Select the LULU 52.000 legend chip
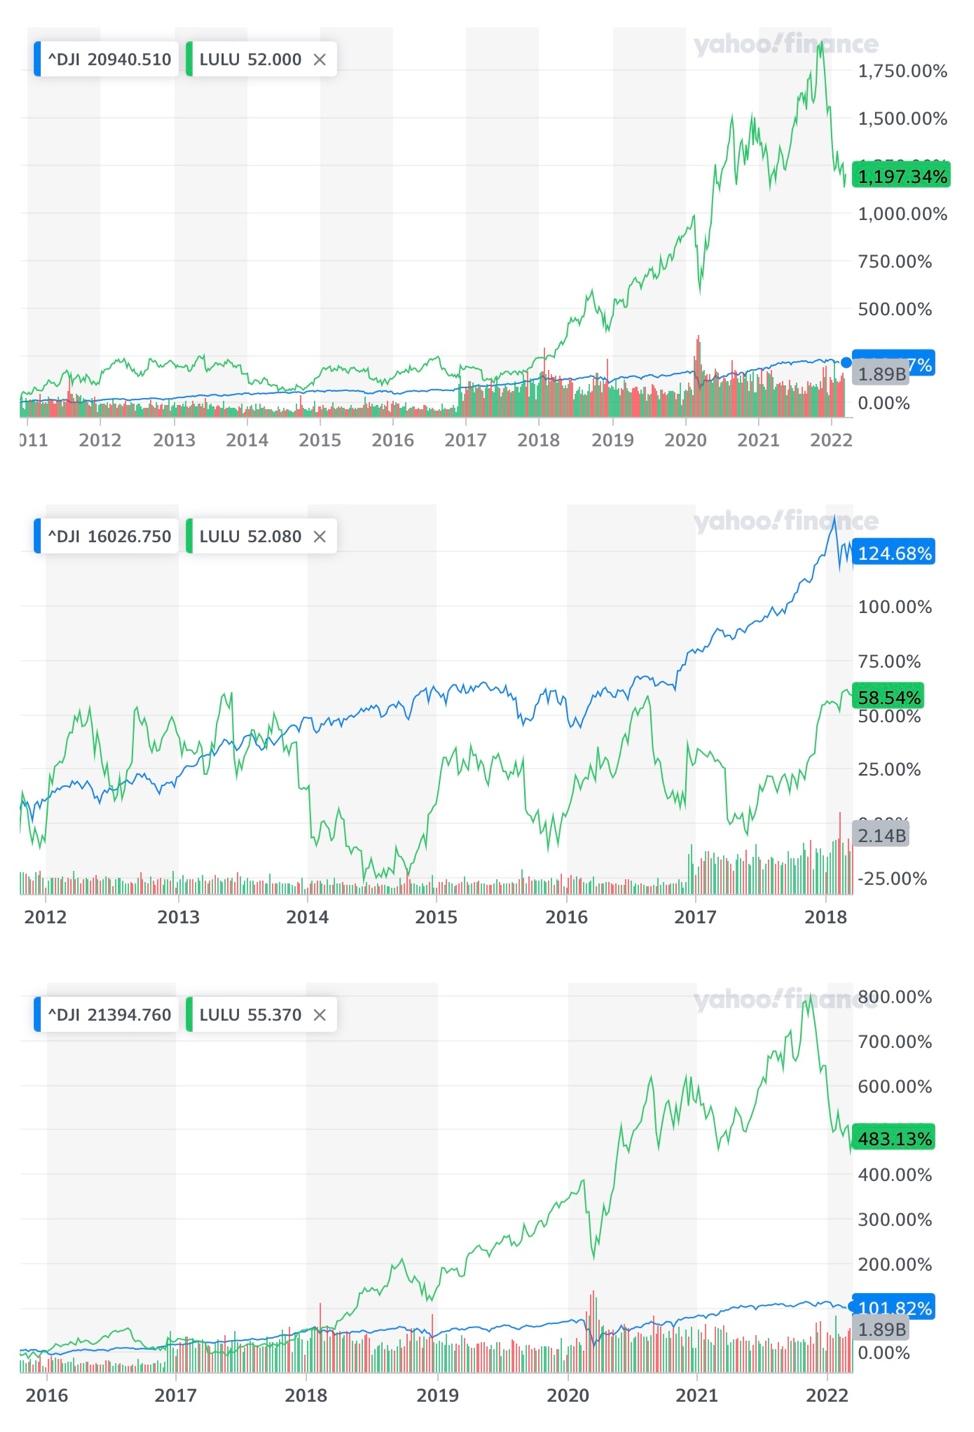The width and height of the screenshot is (974, 1432). pyautogui.click(x=260, y=59)
